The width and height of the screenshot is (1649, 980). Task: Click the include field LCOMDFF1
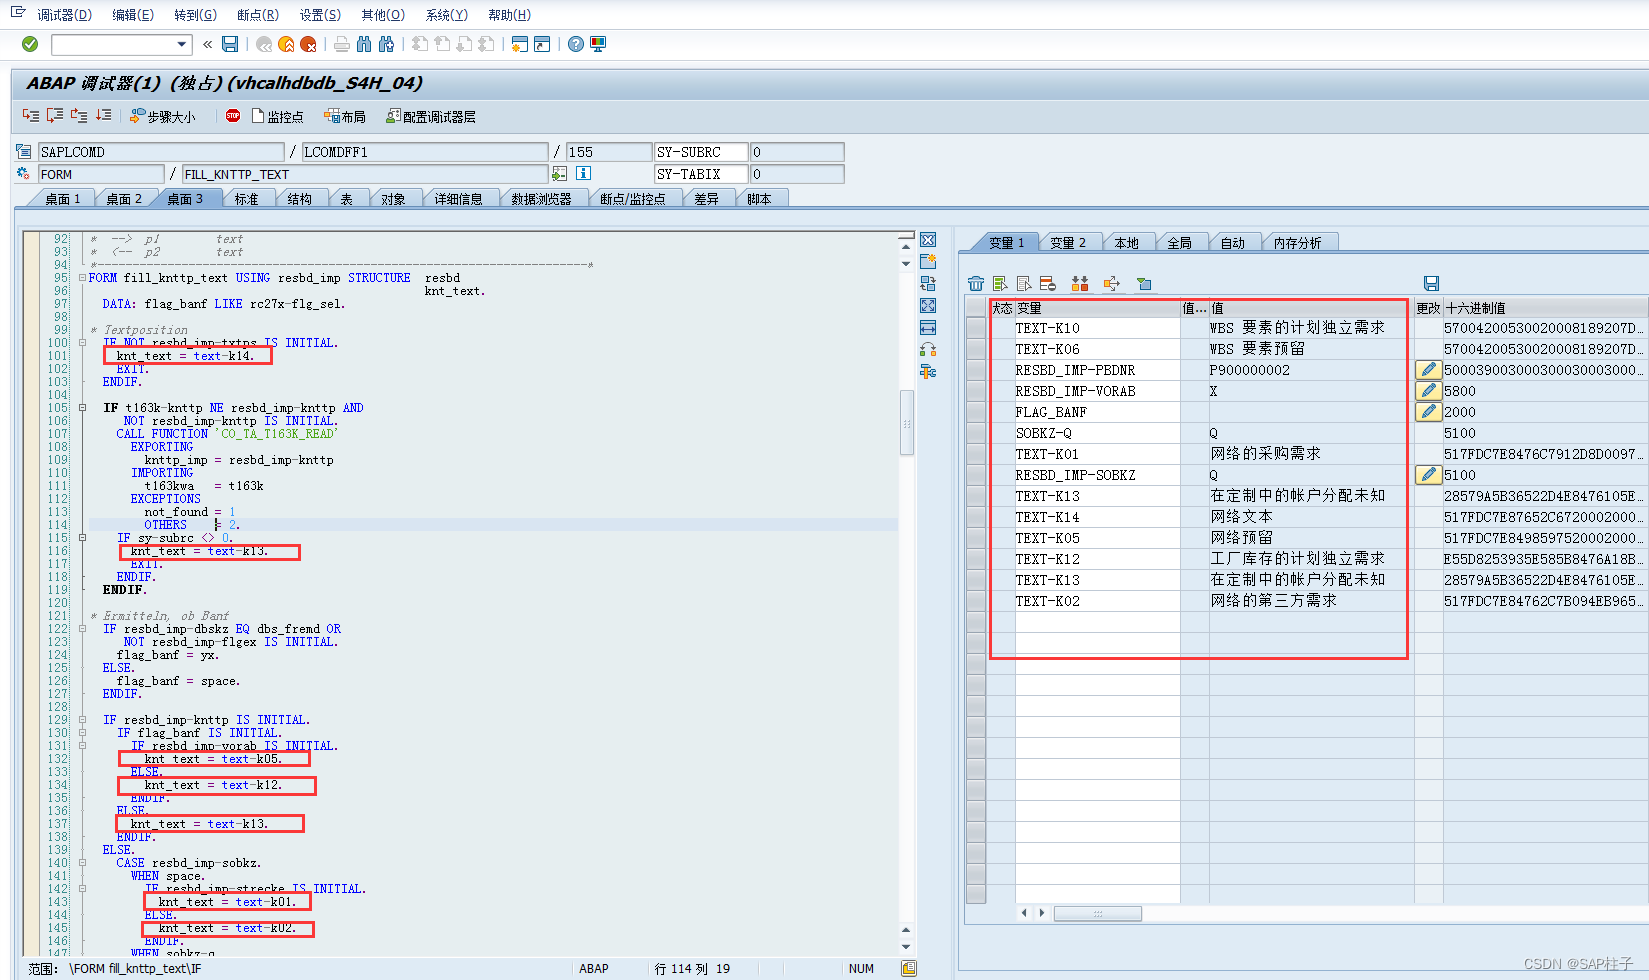(x=424, y=152)
